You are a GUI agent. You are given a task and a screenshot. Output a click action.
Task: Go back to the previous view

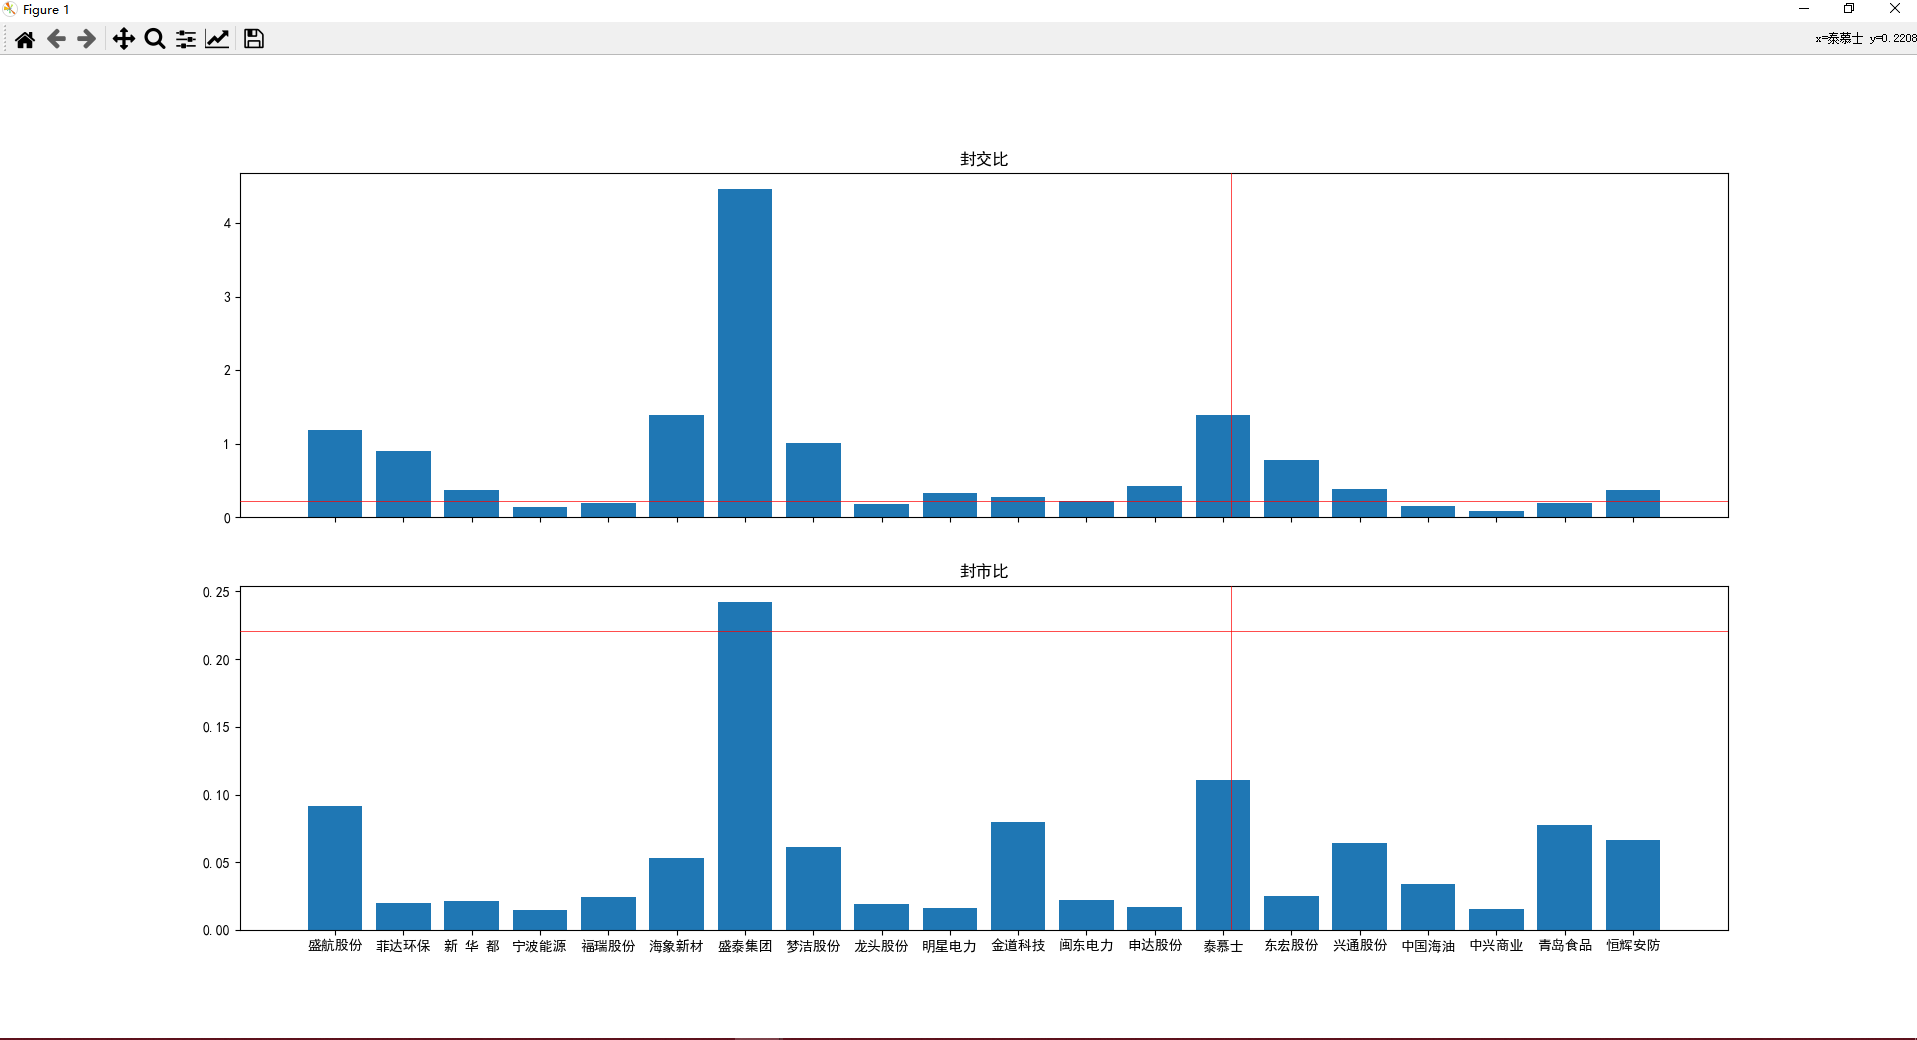[x=56, y=39]
